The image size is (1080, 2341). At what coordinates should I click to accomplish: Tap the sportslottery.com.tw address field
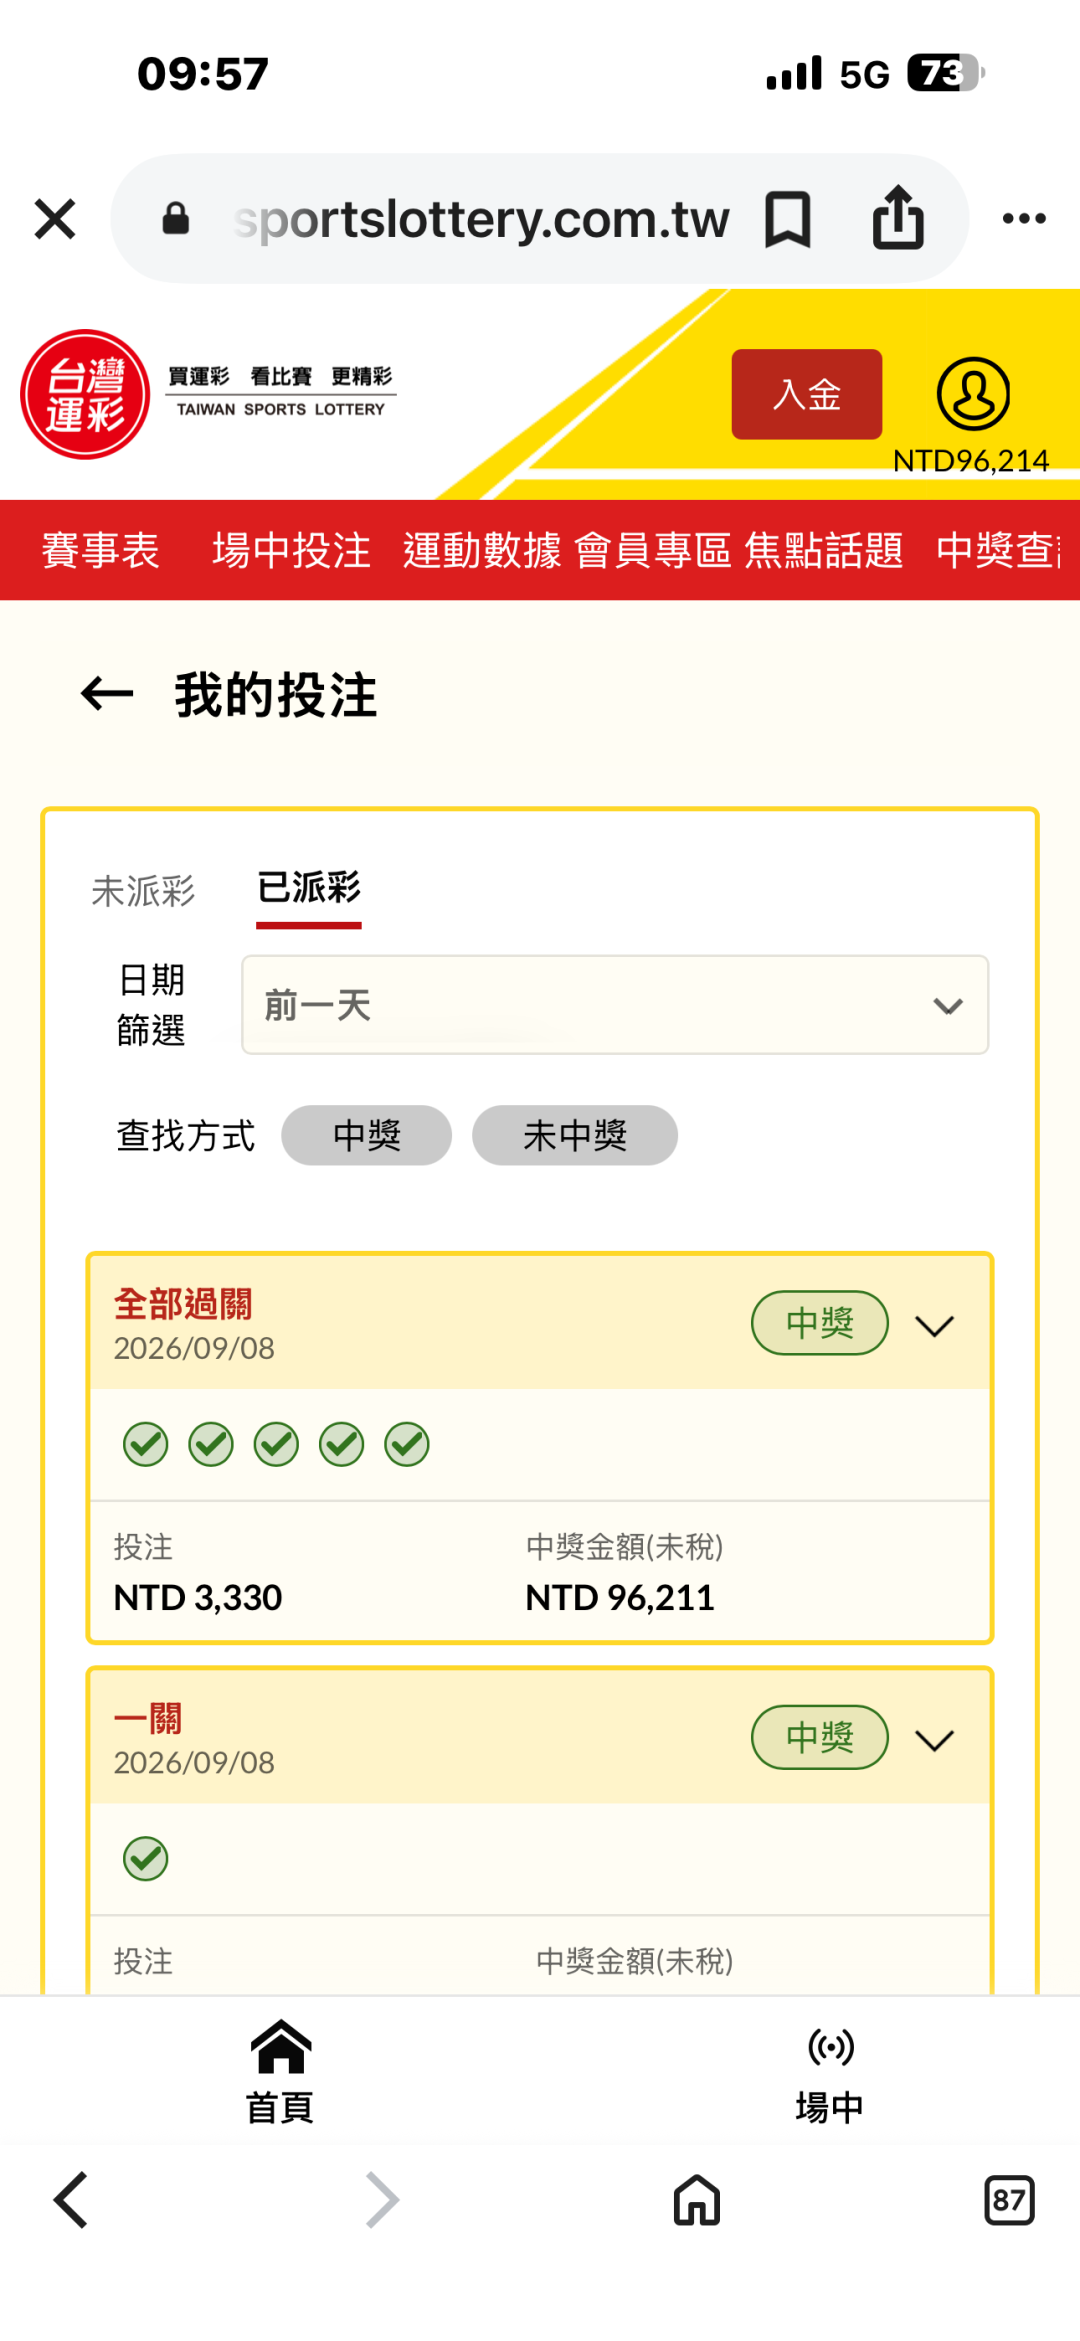[x=480, y=219]
